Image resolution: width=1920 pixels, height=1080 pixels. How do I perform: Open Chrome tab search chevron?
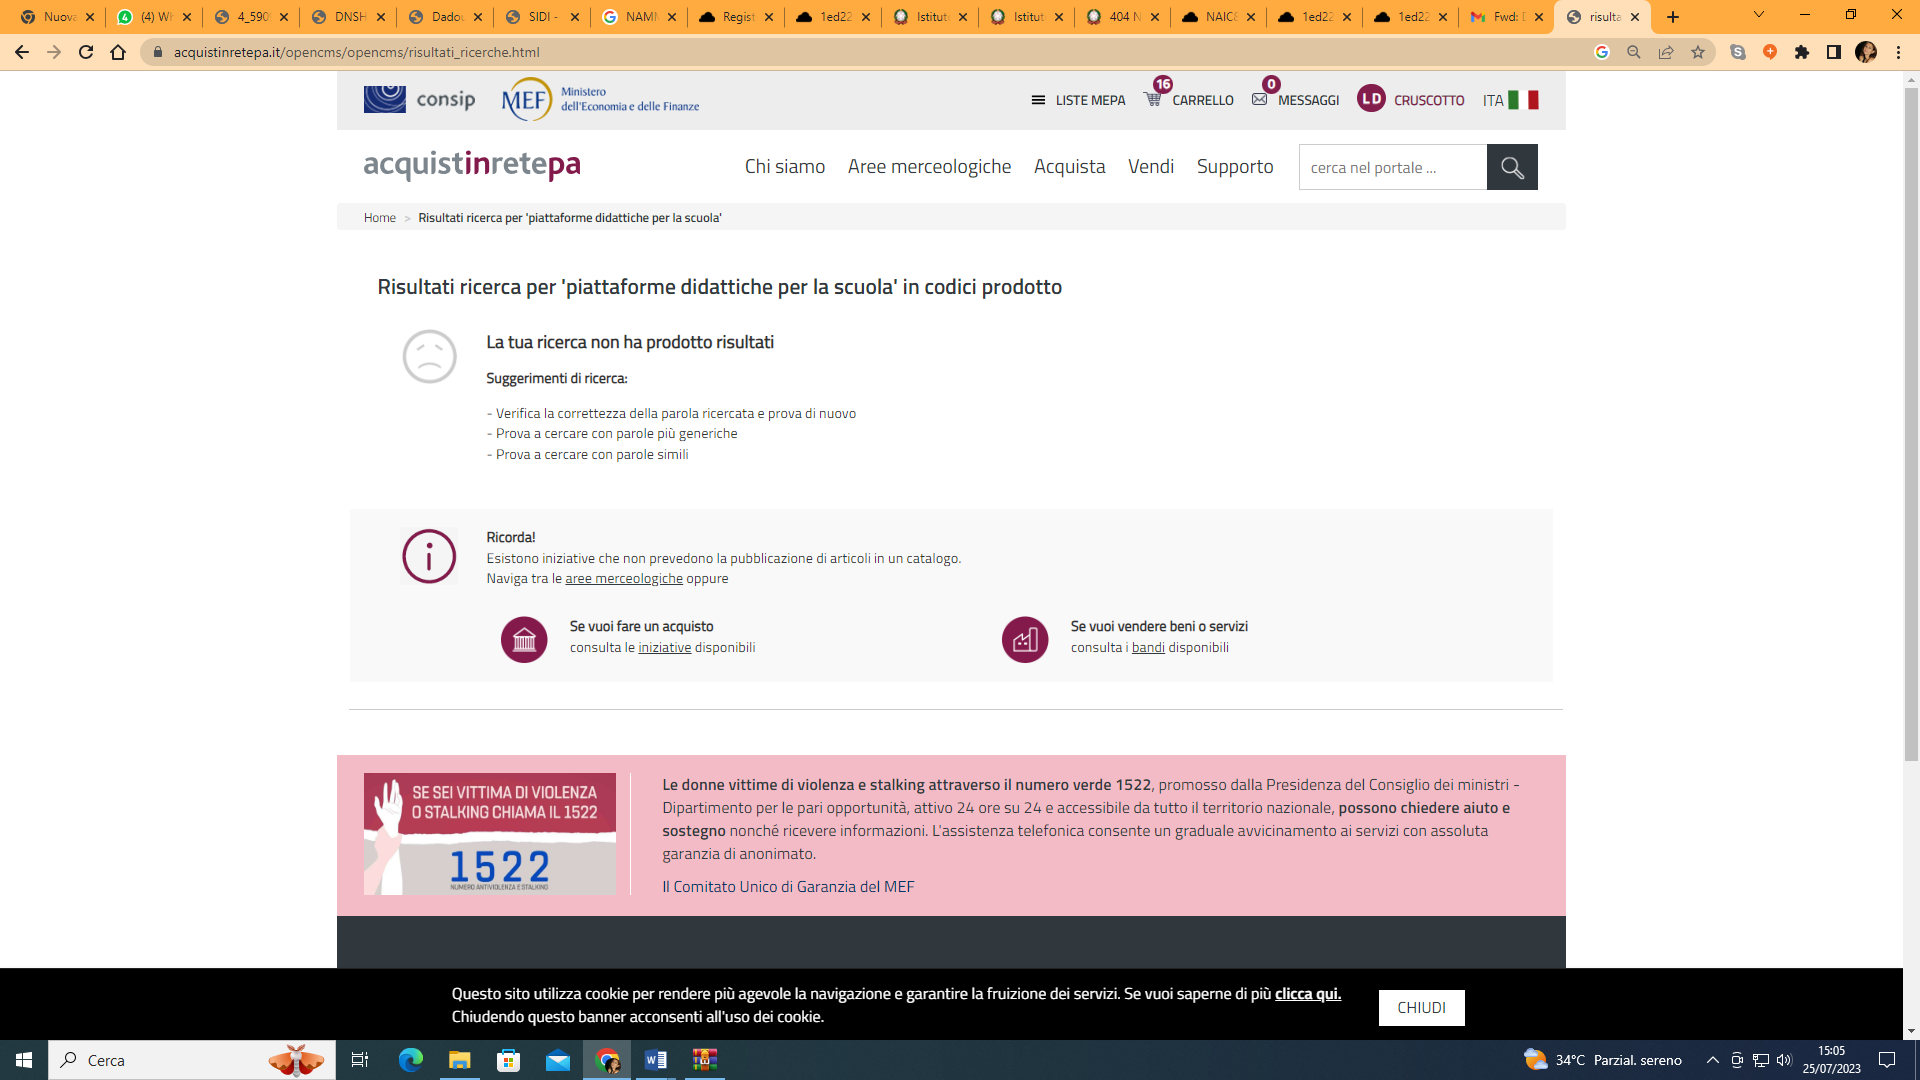[x=1758, y=16]
